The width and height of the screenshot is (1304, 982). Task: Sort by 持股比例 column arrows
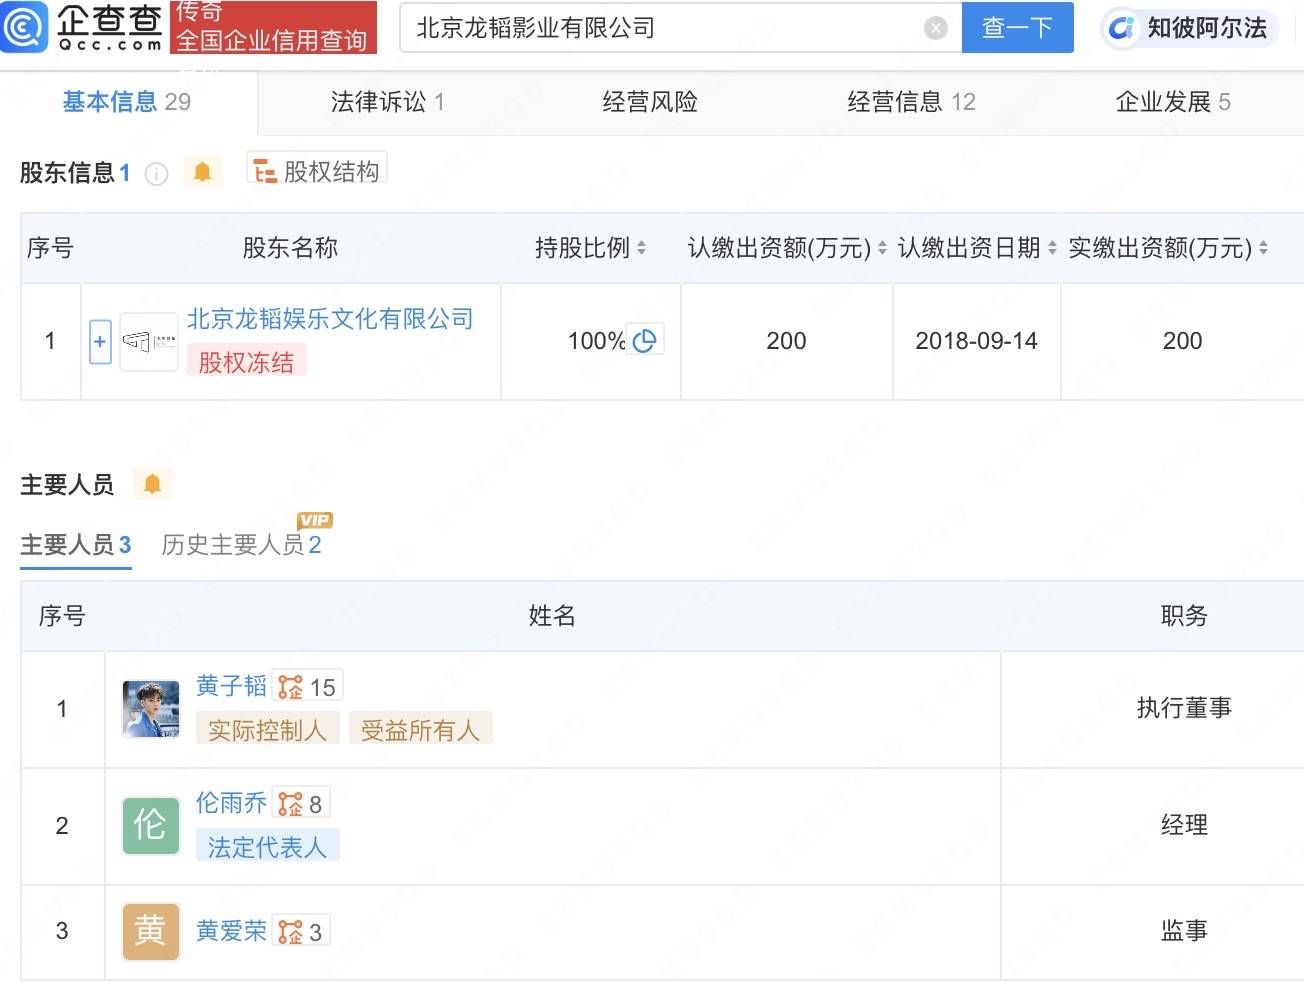pos(641,248)
